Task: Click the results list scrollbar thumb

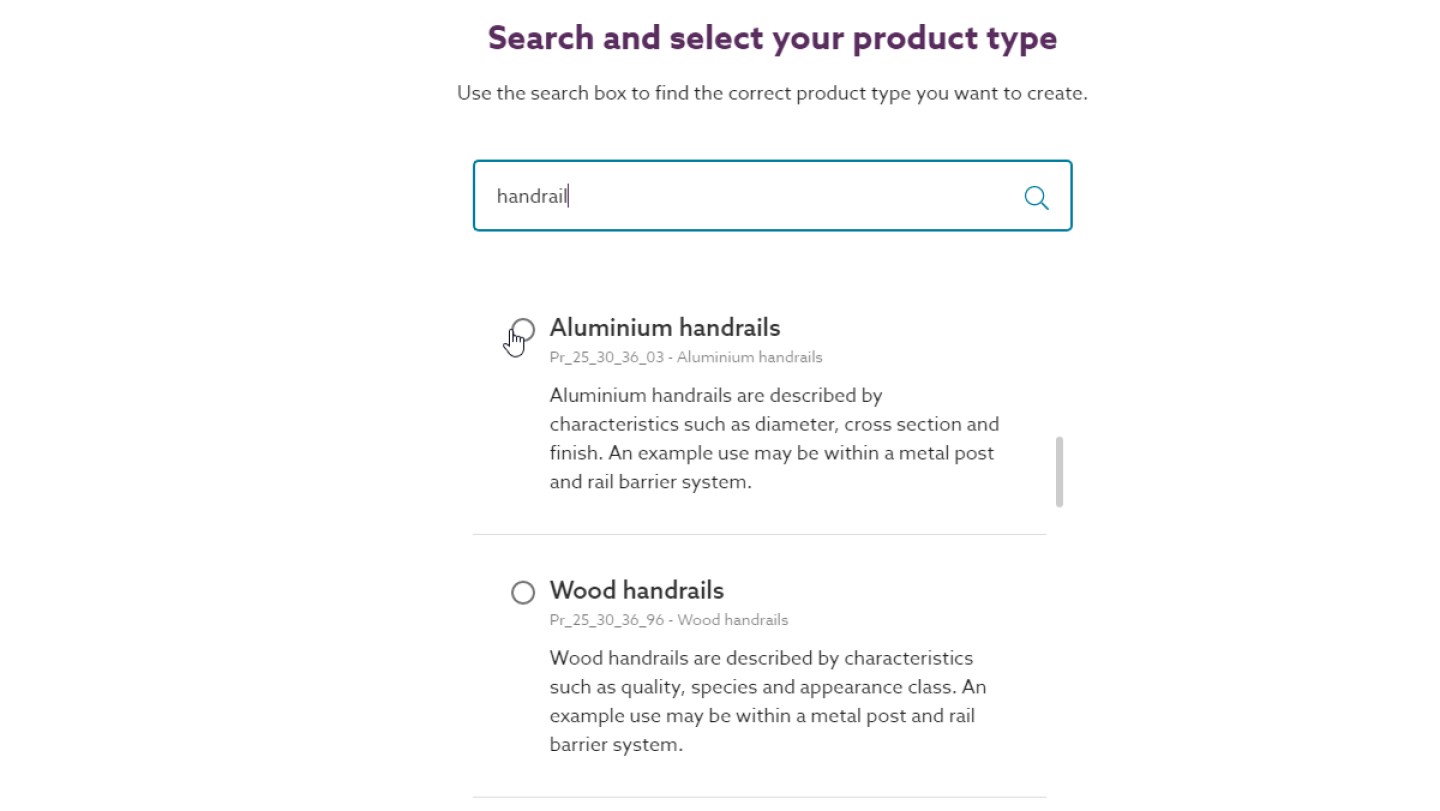Action: [x=1059, y=471]
